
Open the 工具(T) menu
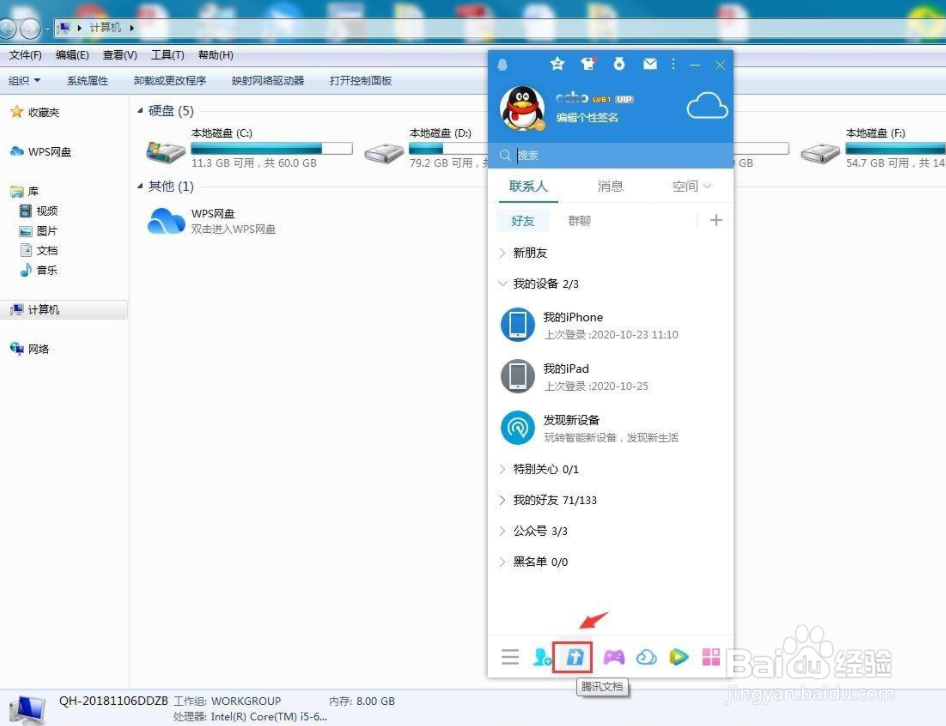coord(168,55)
